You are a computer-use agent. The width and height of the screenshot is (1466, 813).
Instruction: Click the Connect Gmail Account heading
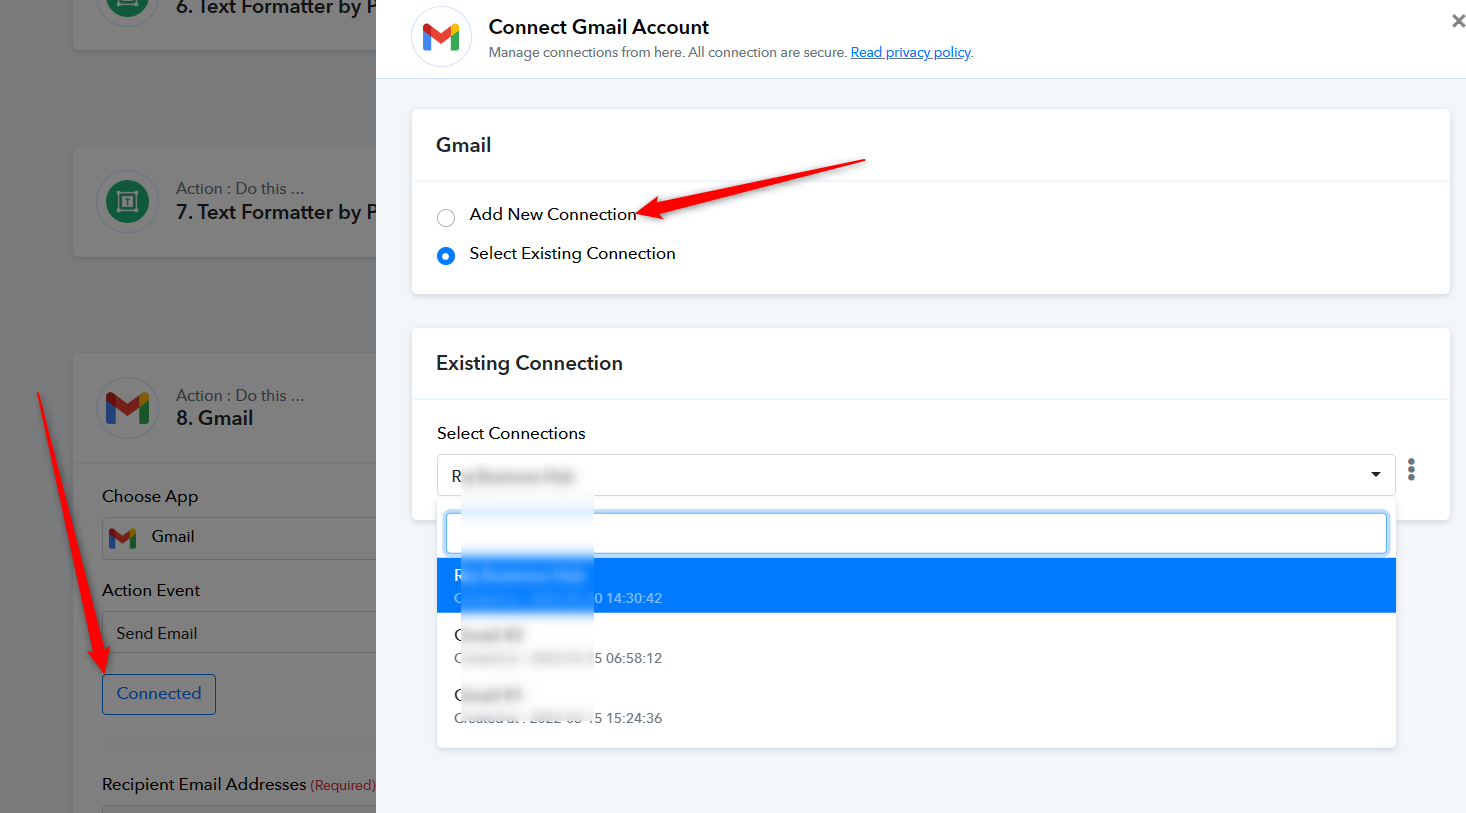click(x=599, y=27)
